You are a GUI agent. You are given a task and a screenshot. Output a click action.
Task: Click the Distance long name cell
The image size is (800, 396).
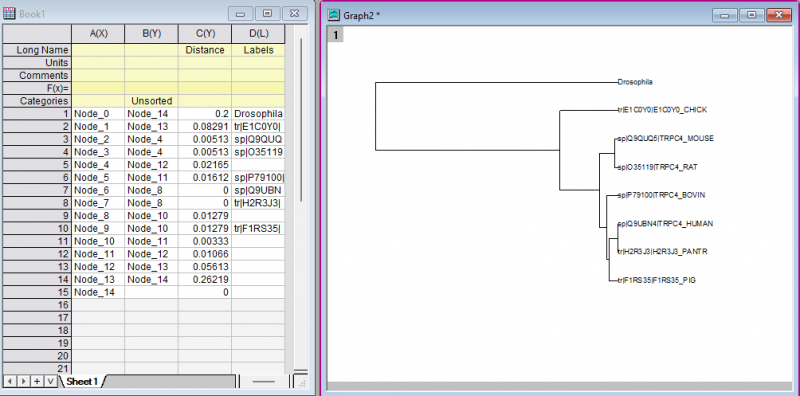205,50
